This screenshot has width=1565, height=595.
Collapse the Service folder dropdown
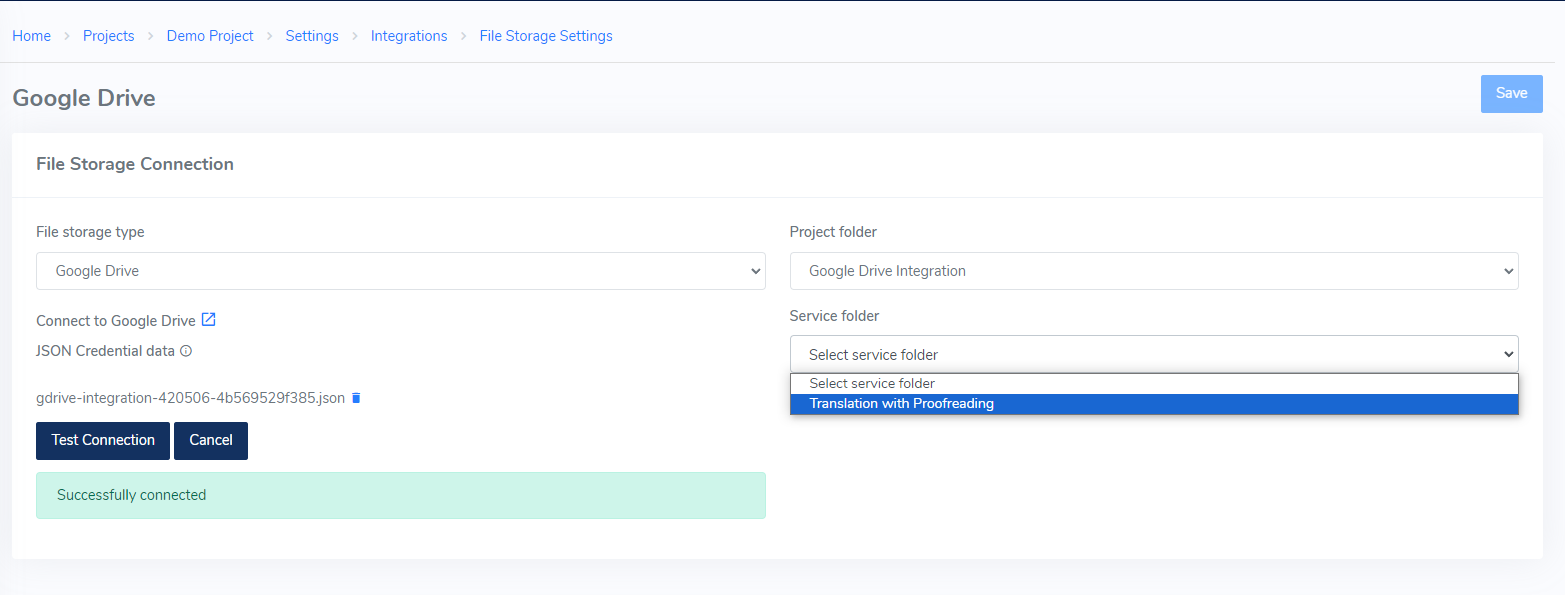(1154, 354)
